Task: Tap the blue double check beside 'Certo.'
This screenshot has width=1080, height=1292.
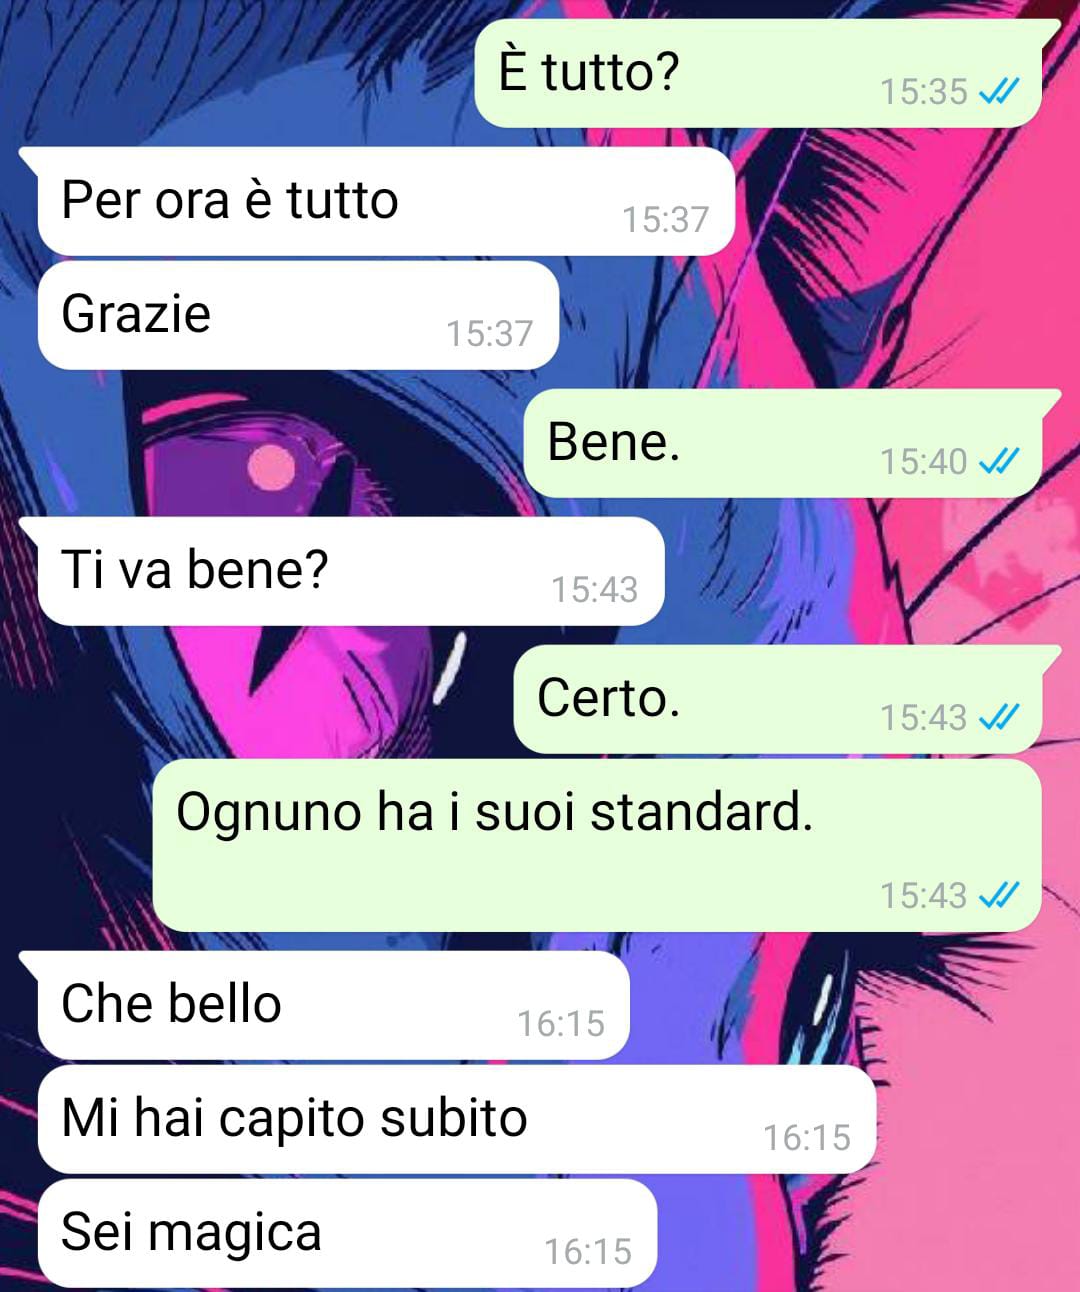Action: click(998, 718)
